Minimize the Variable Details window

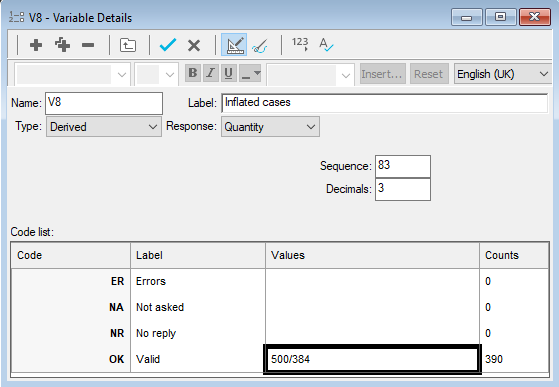(x=466, y=17)
